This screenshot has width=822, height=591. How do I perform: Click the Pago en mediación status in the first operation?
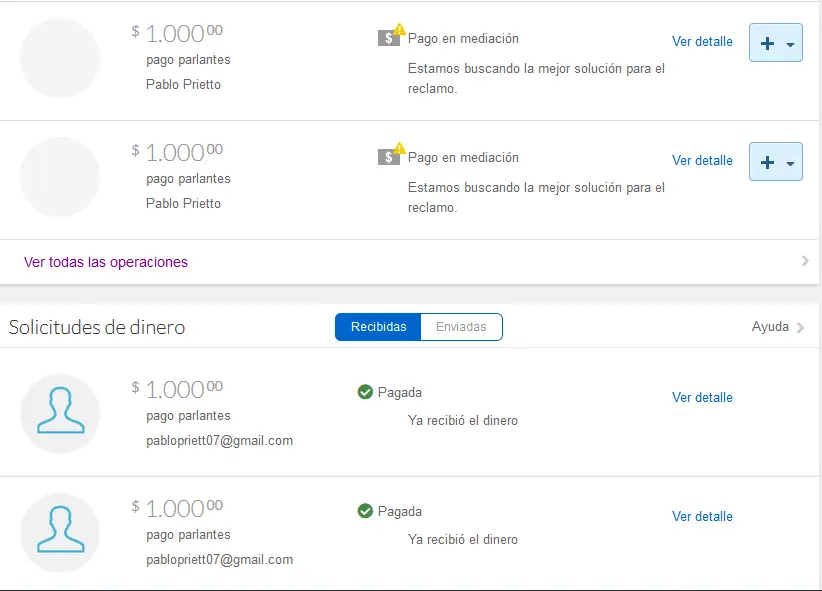click(x=463, y=39)
